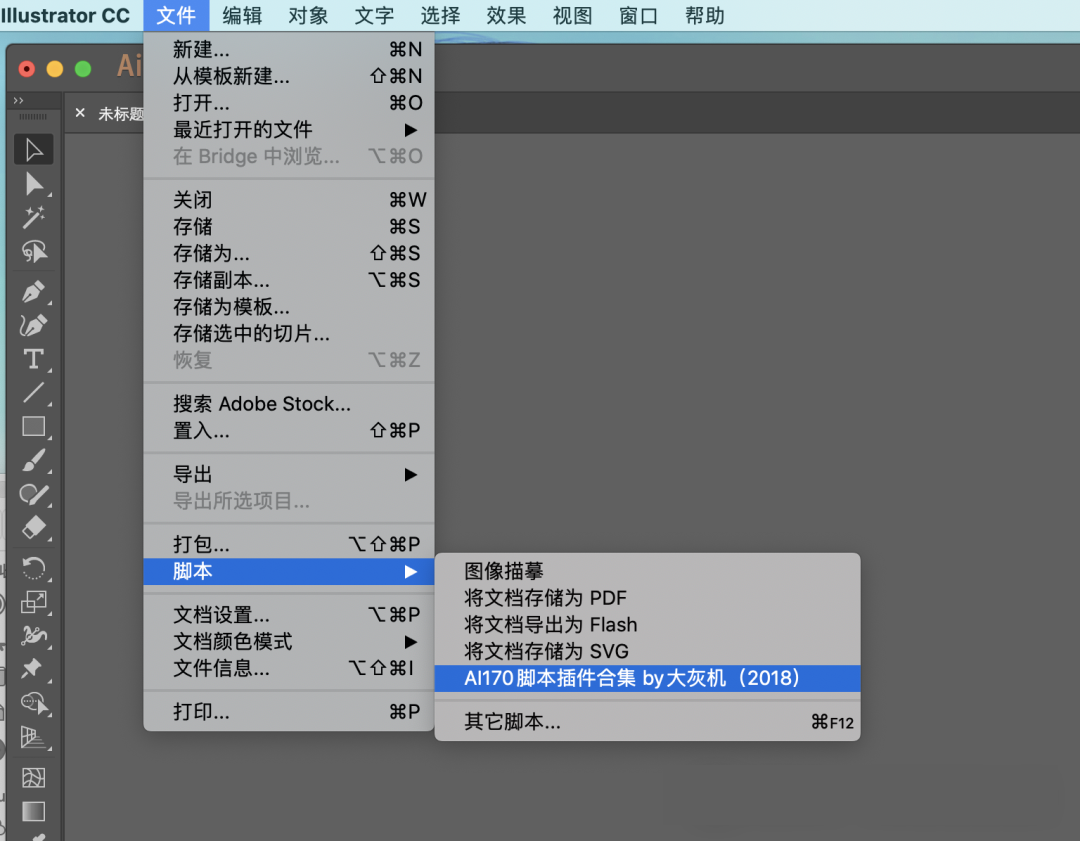Run the 将文档存储为 SVG script
The height and width of the screenshot is (841, 1080).
pos(647,652)
